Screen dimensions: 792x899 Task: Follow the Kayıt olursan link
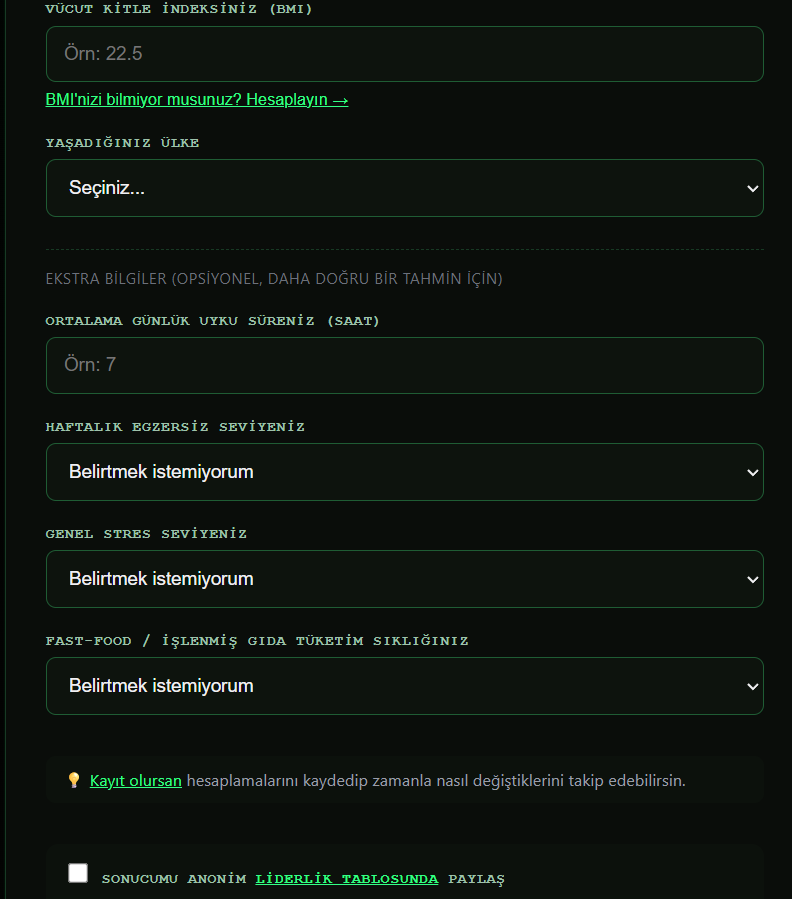click(x=135, y=781)
